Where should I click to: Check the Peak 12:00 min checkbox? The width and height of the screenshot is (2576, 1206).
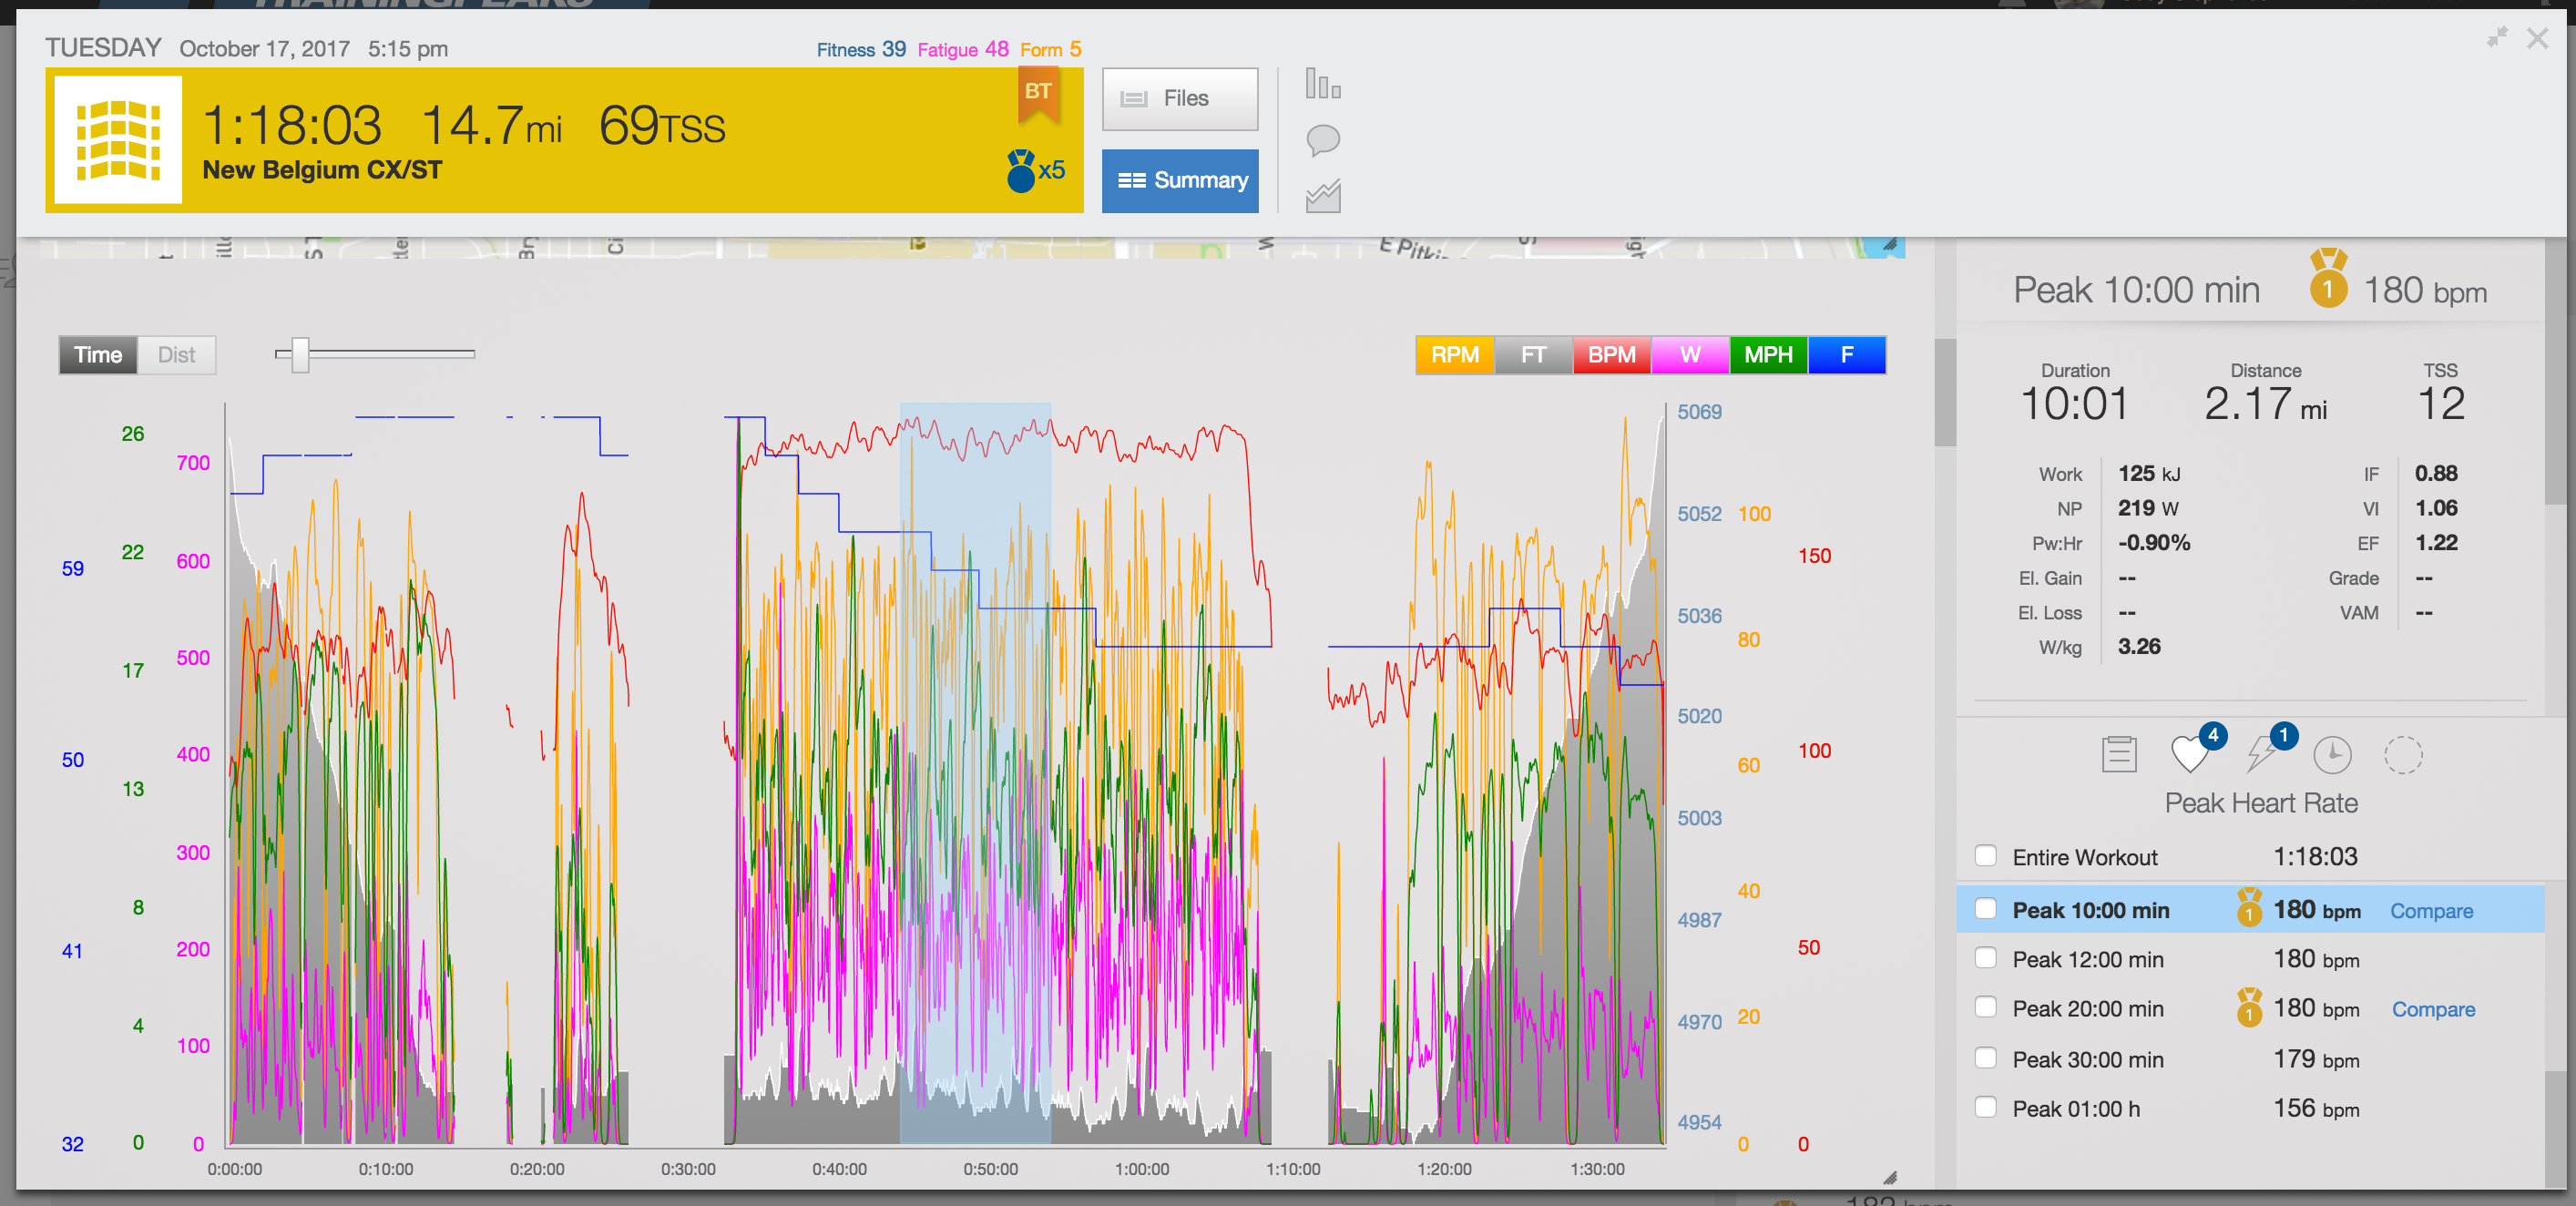(x=1986, y=958)
